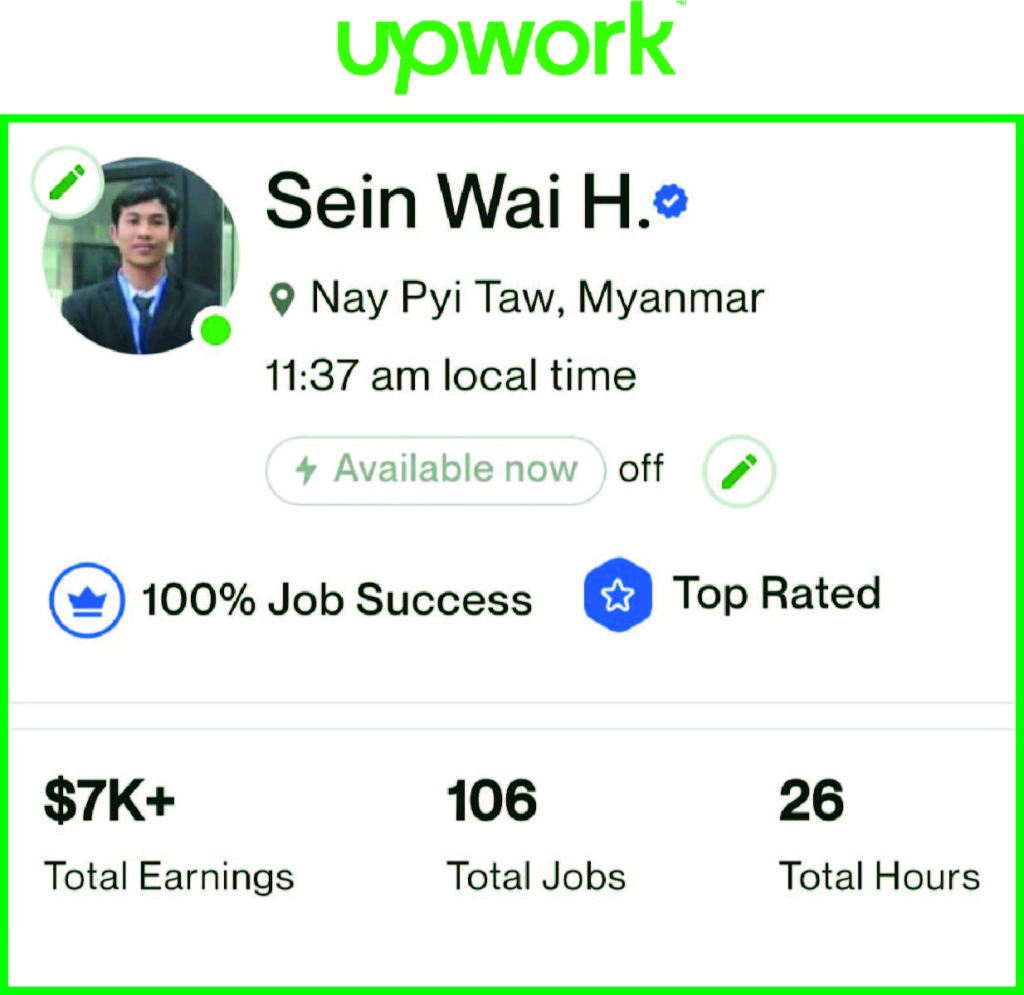Screen dimensions: 1024x995
Task: Edit the profile photo with pencil icon
Action: tap(67, 182)
